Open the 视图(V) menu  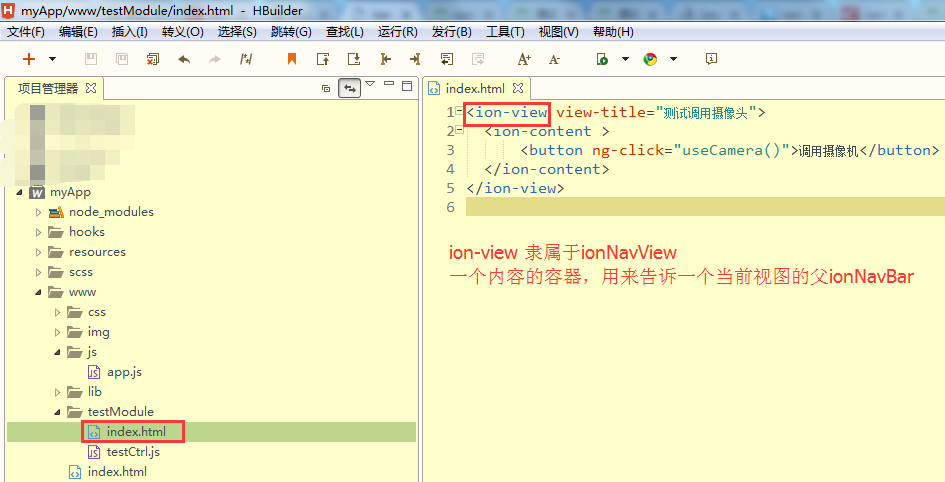click(x=559, y=32)
